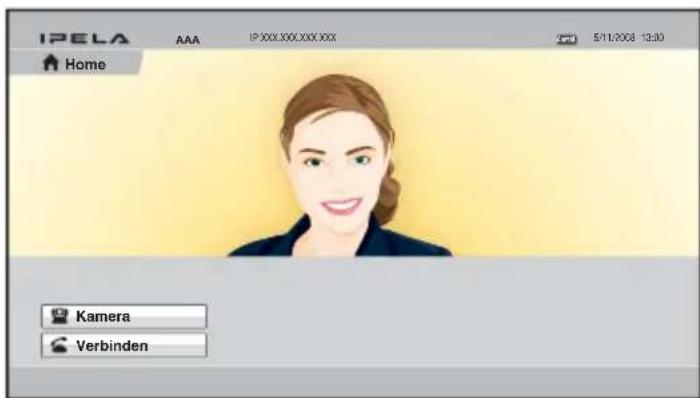Click the 13:00 time display
This screenshot has height=398, width=700.
pyautogui.click(x=652, y=38)
